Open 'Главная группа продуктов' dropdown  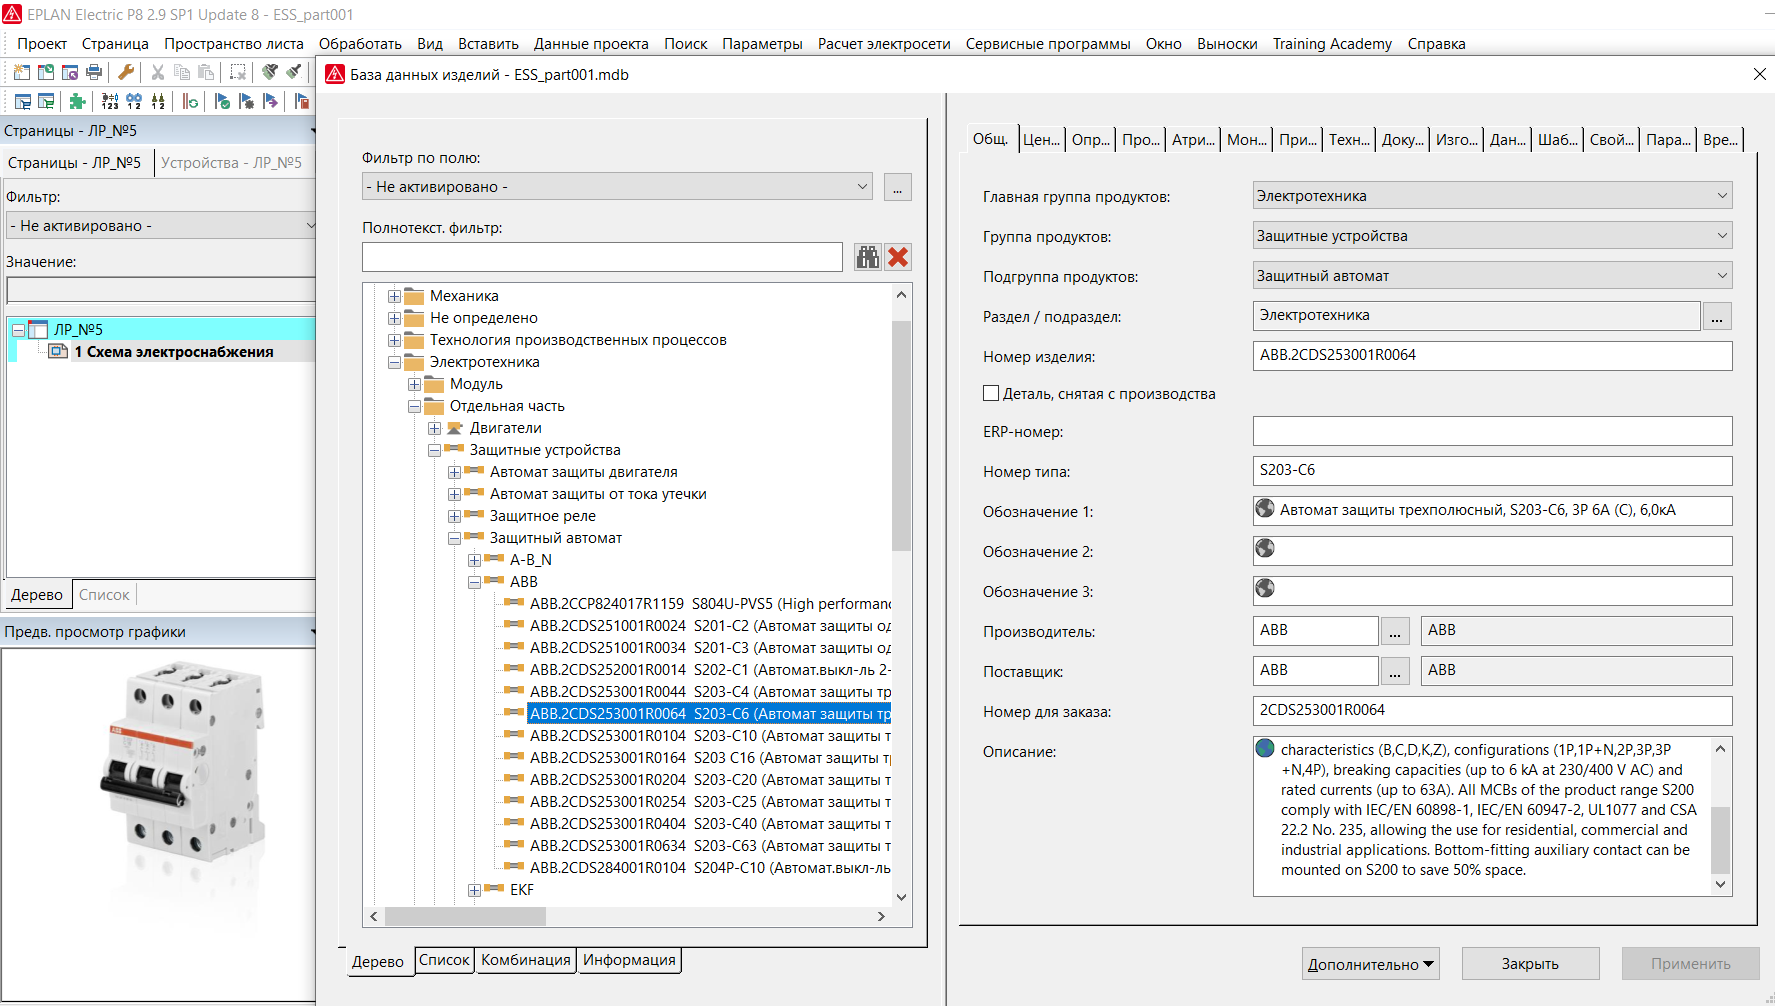[1492, 195]
